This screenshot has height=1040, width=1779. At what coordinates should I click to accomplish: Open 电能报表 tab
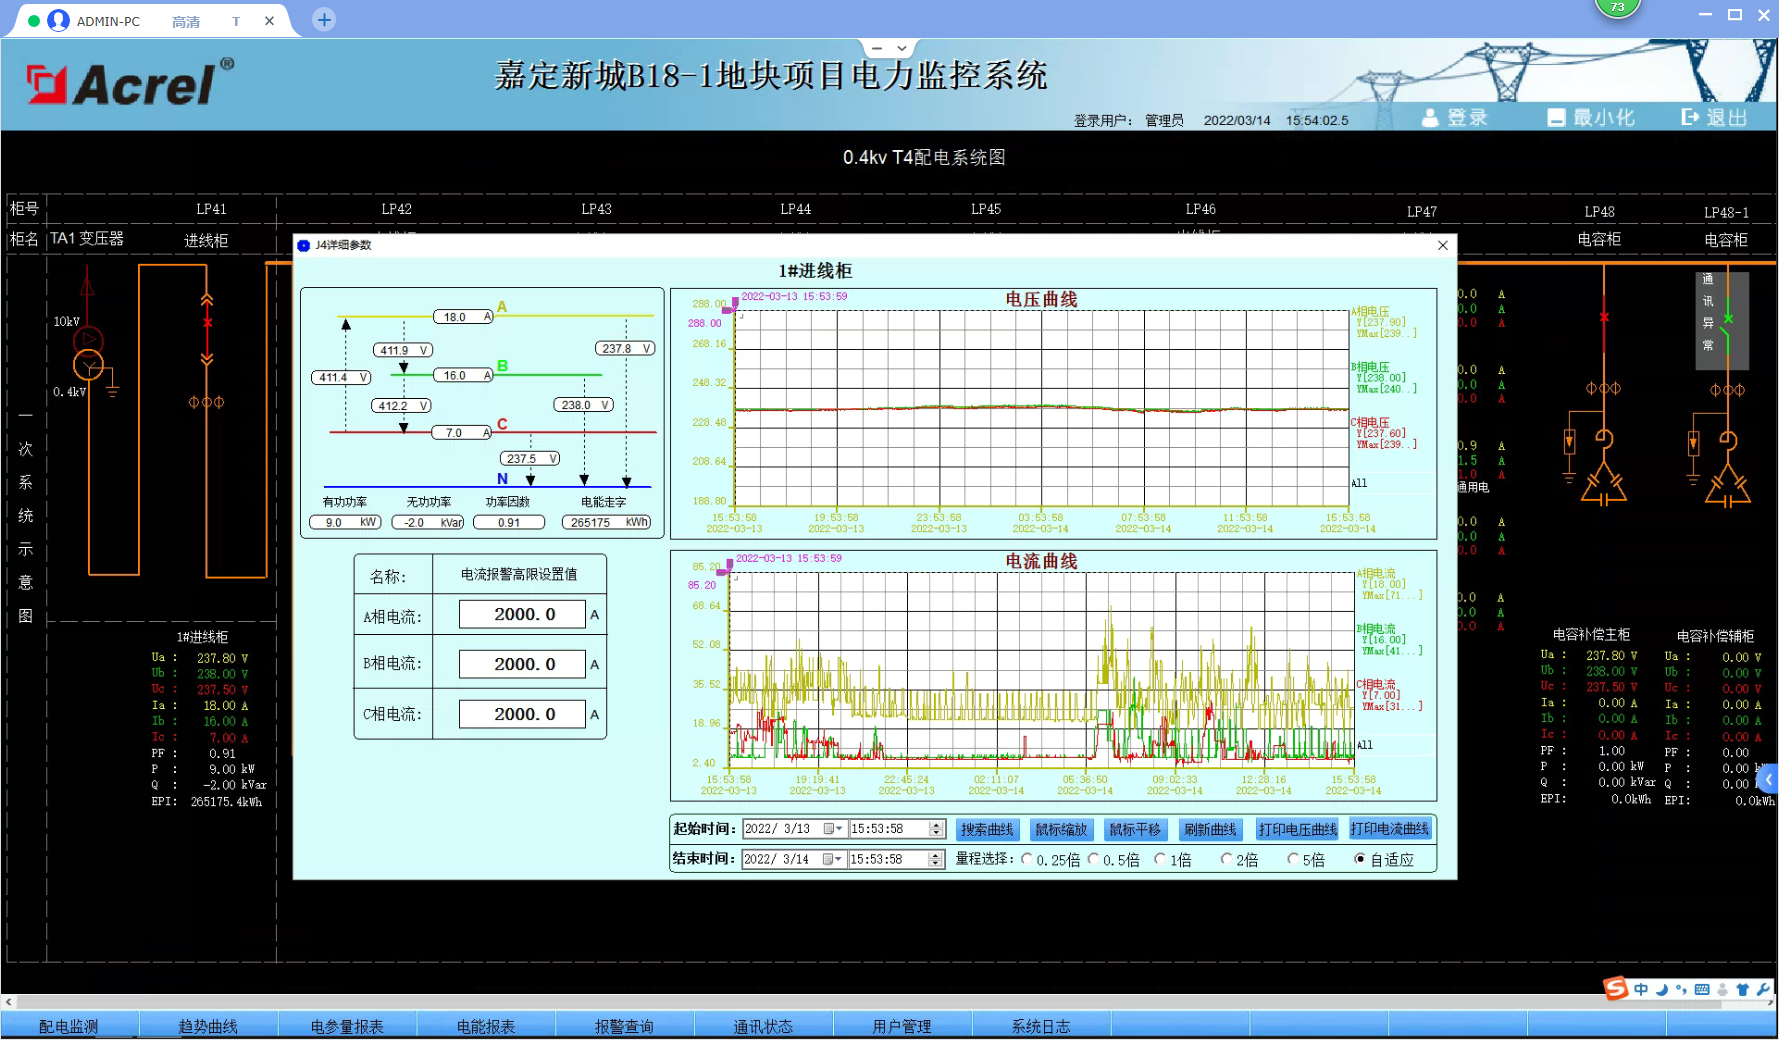[x=486, y=1026]
